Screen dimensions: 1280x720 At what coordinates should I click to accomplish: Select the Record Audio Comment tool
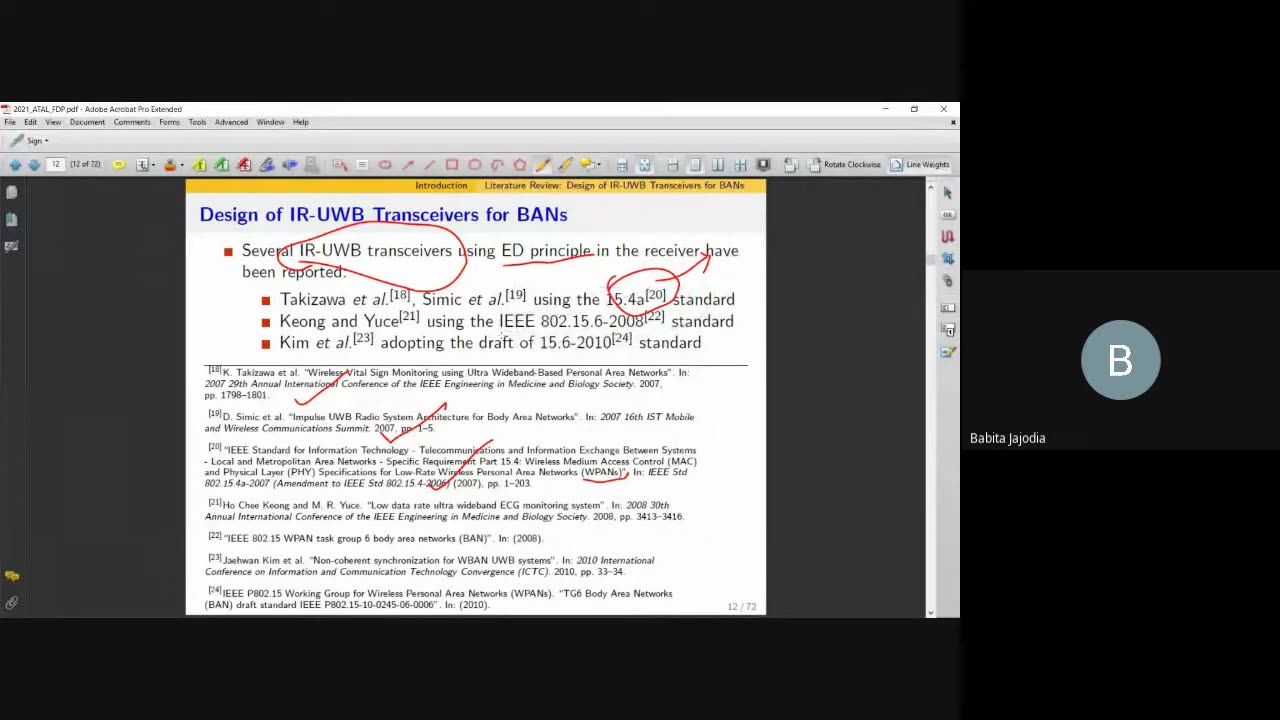point(289,165)
